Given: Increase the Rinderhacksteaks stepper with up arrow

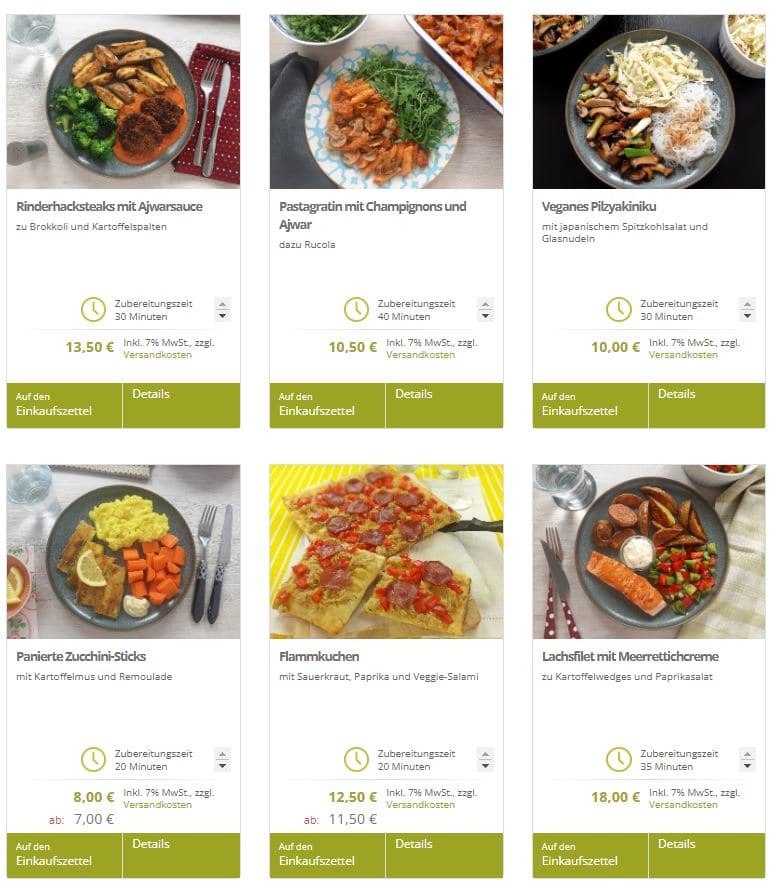Looking at the screenshot, I should [x=223, y=304].
